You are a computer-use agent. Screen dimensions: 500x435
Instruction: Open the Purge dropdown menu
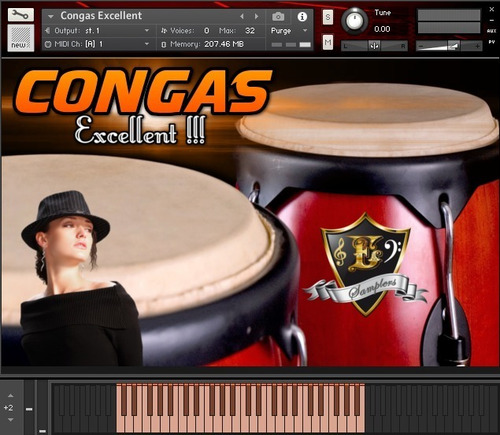(289, 31)
